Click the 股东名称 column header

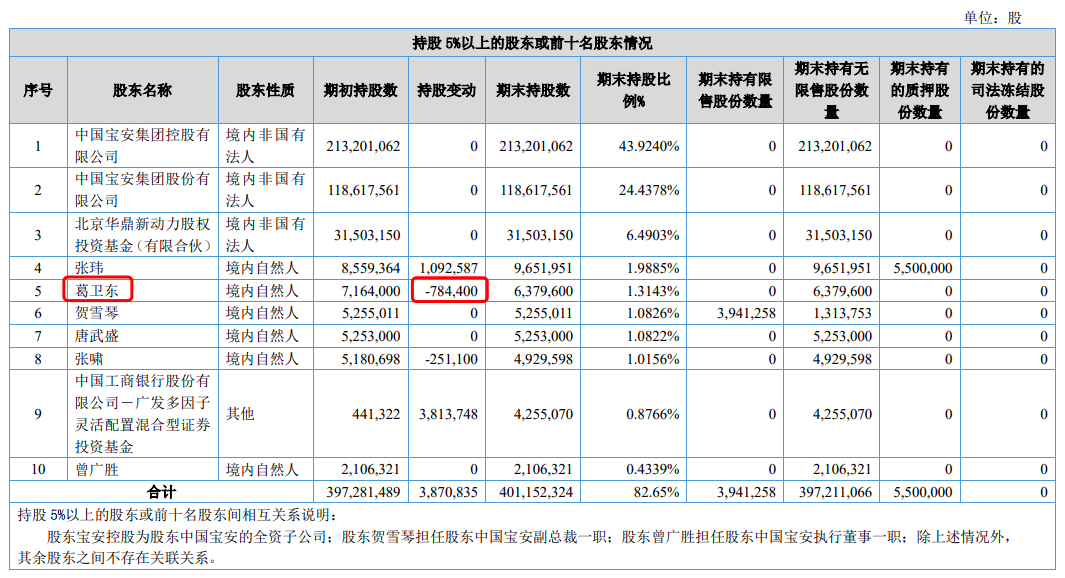pyautogui.click(x=142, y=90)
